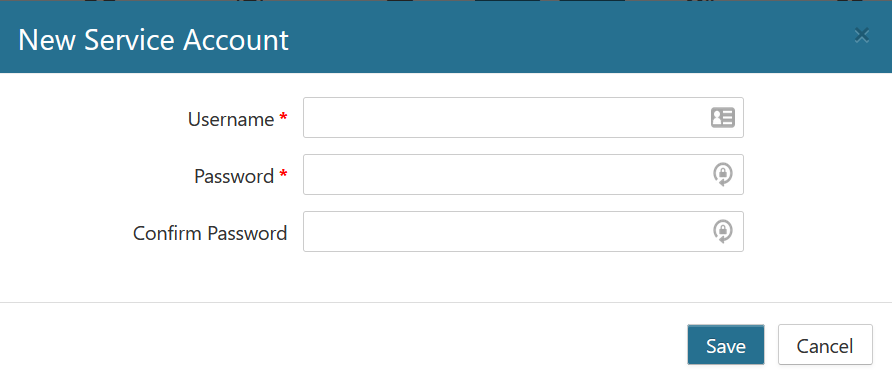This screenshot has width=892, height=384.
Task: Close the New Service Account dialog with X
Action: point(862,36)
